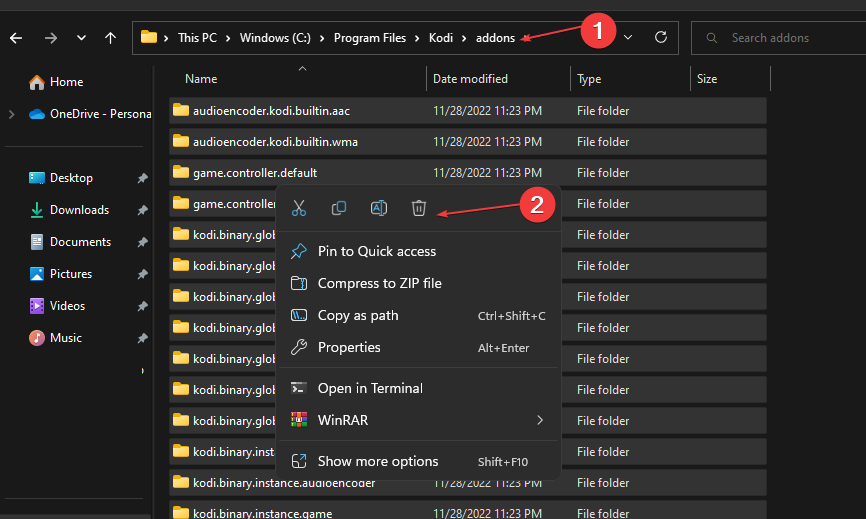Expand the address bar history dropdown
866x519 pixels.
click(628, 38)
